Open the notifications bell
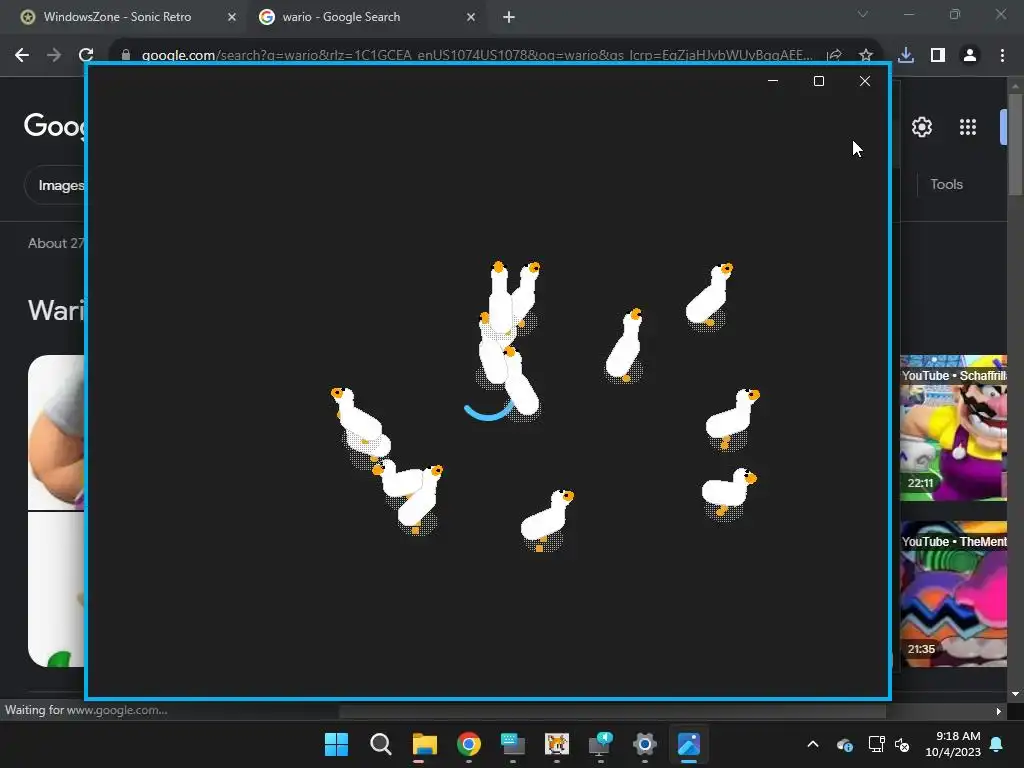 [x=997, y=744]
